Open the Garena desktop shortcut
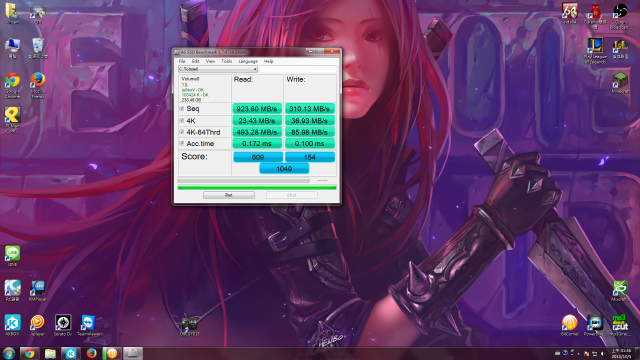This screenshot has width=640, height=360. point(595,16)
